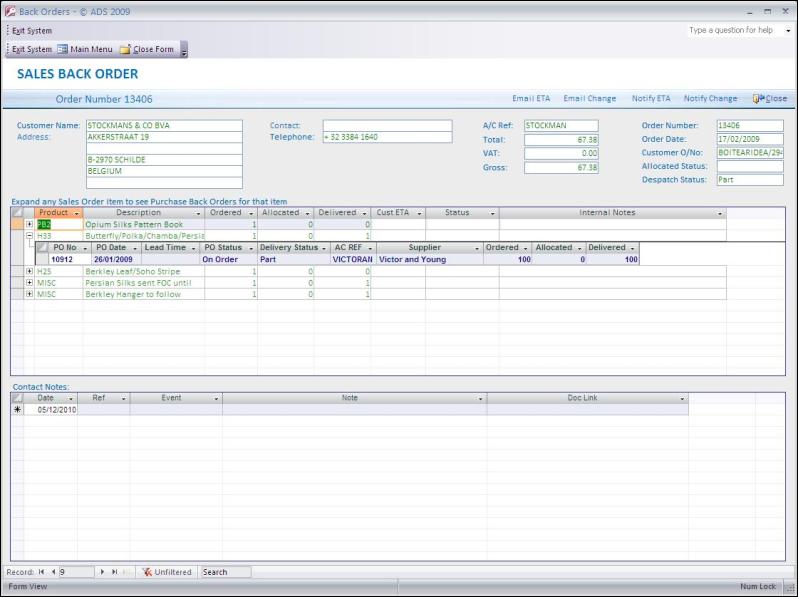Open the Cust ETA column dropdown
The height and width of the screenshot is (597, 798).
click(x=419, y=213)
